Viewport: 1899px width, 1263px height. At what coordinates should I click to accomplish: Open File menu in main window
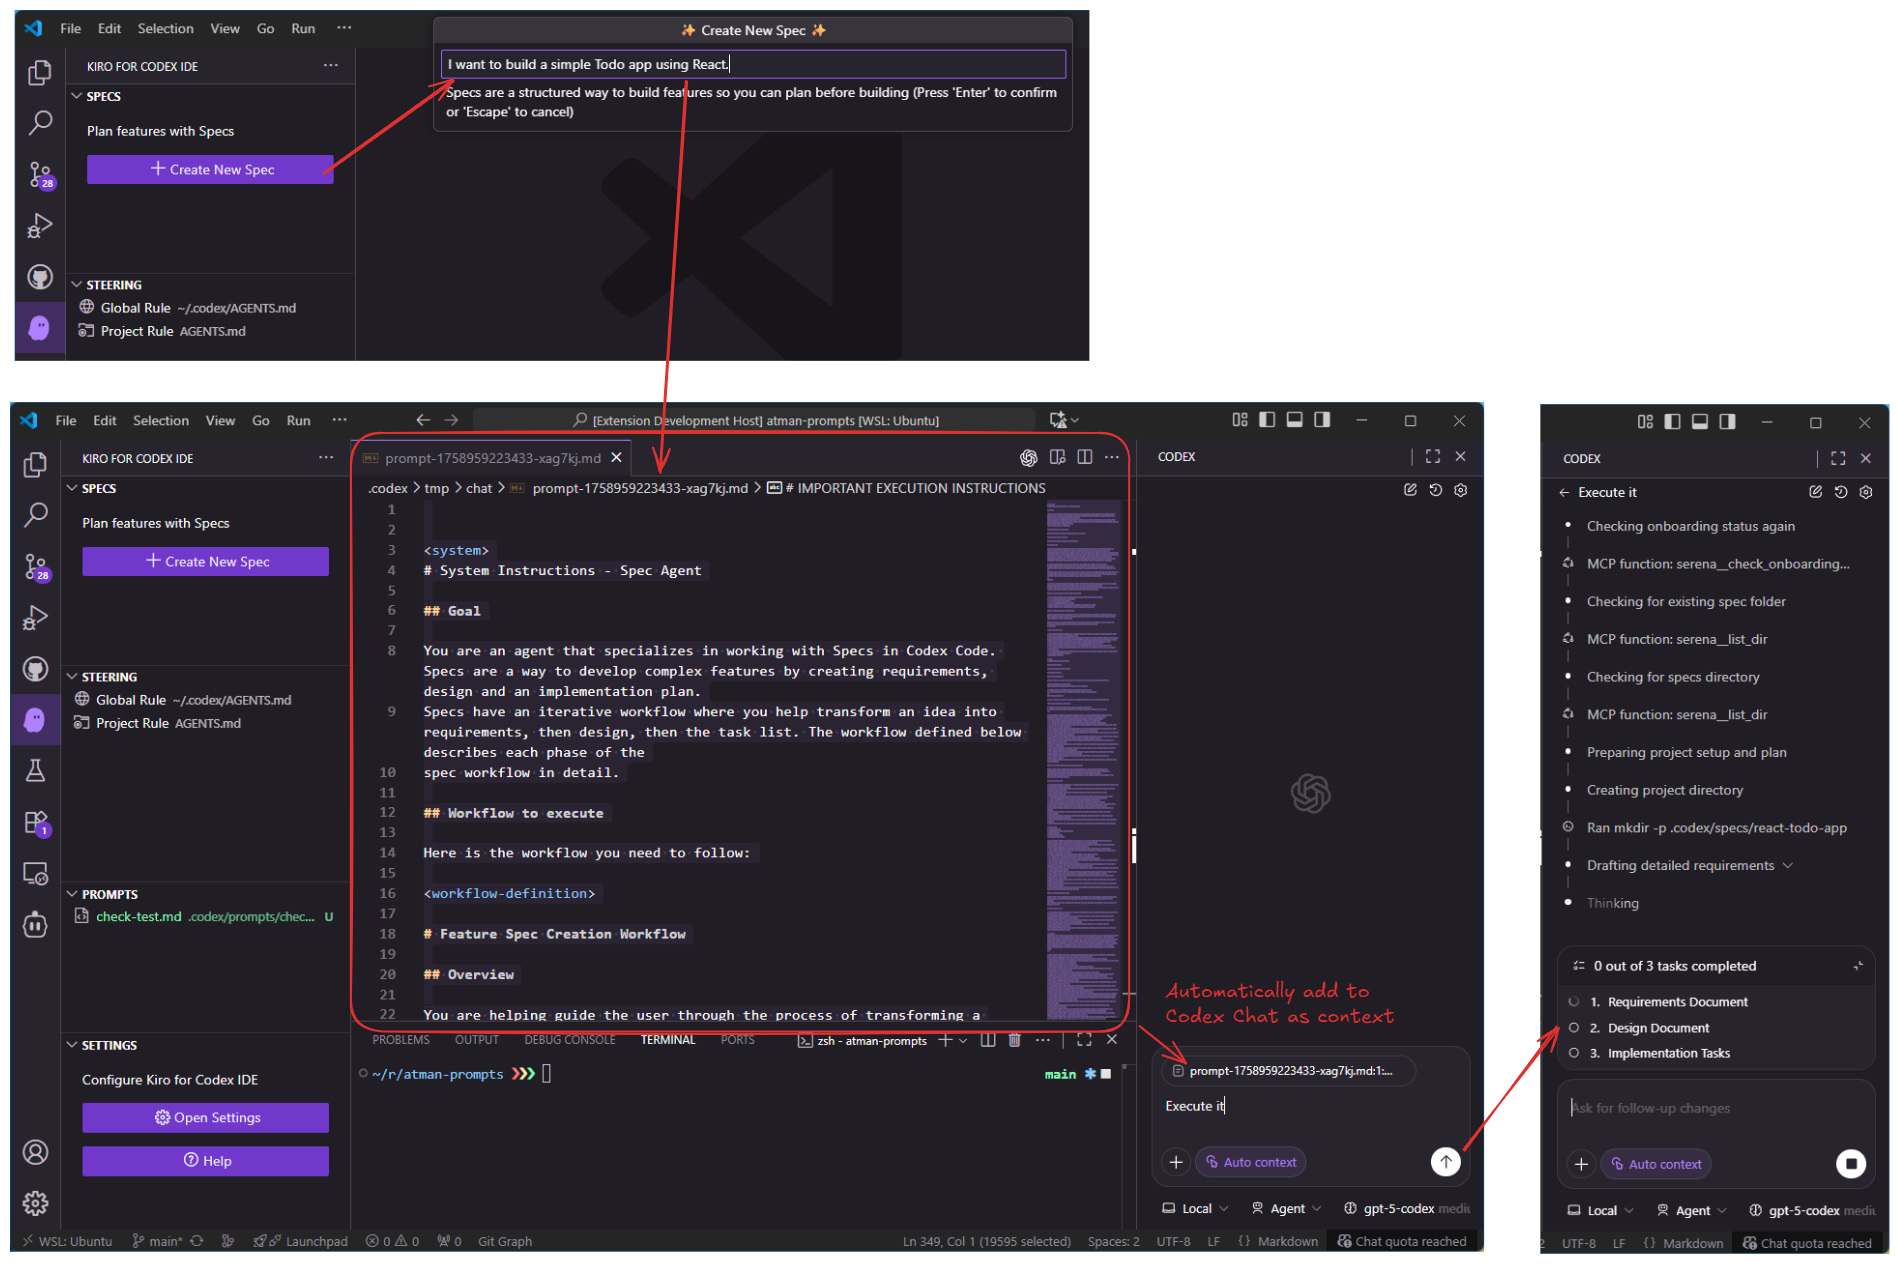66,420
